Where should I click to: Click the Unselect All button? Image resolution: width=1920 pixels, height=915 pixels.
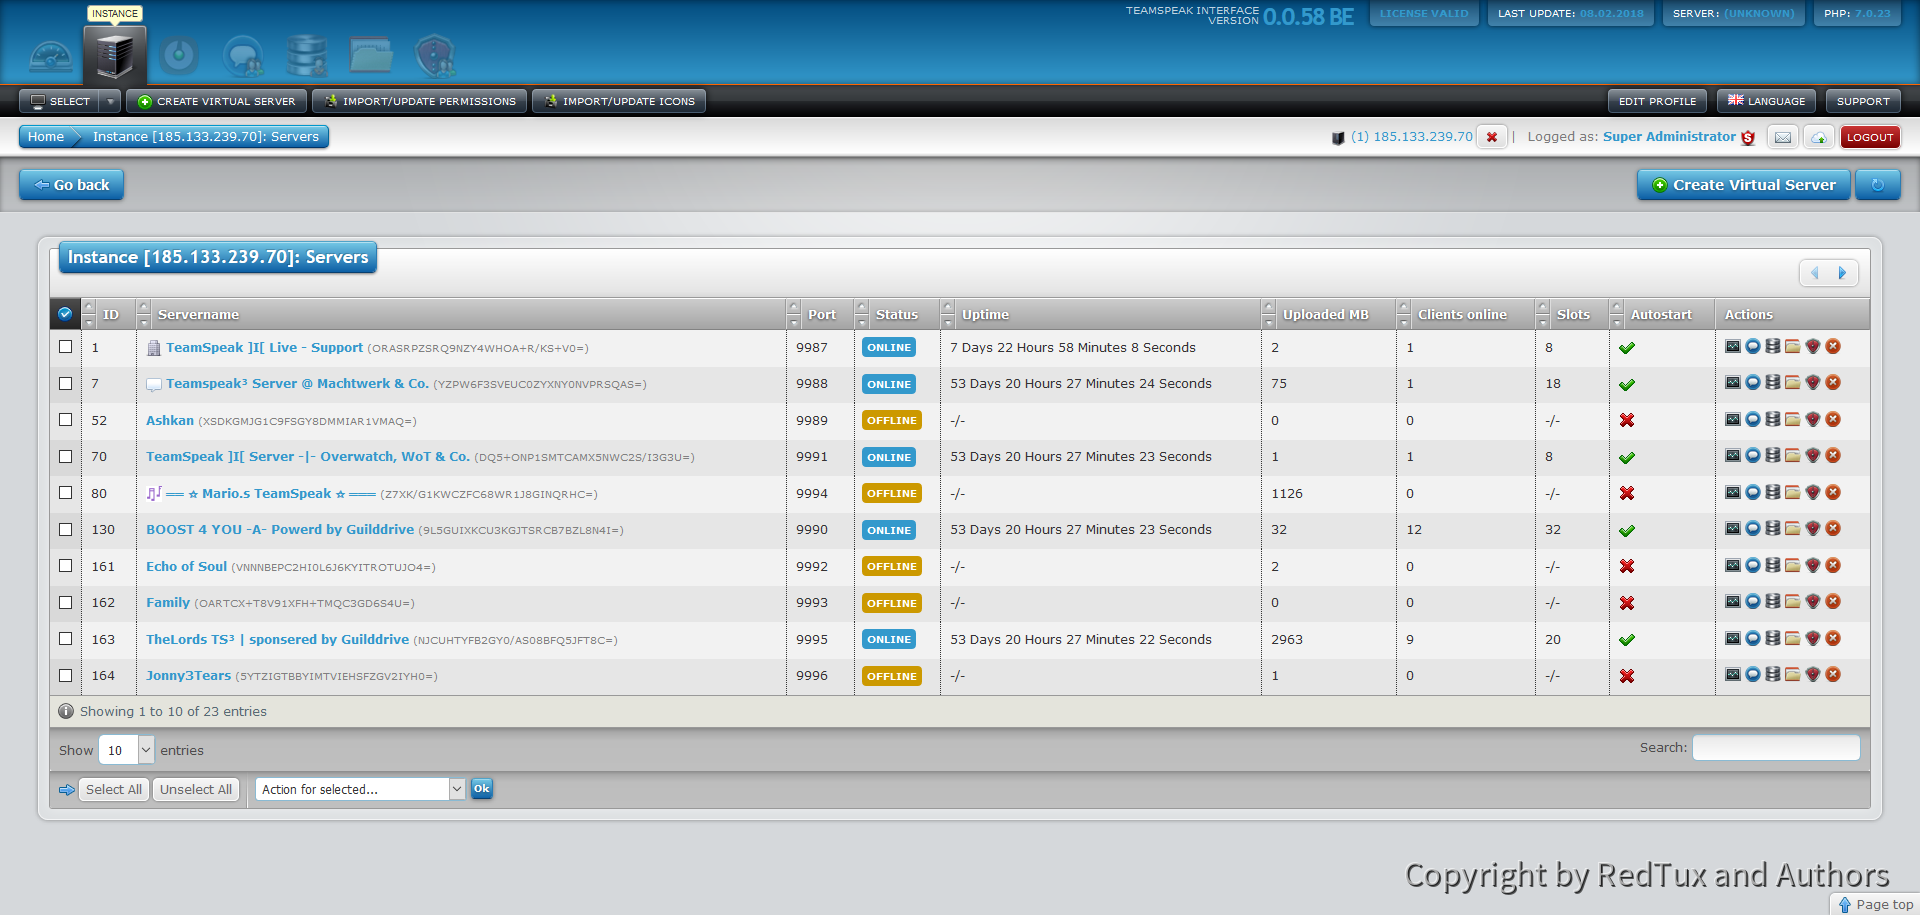click(196, 789)
